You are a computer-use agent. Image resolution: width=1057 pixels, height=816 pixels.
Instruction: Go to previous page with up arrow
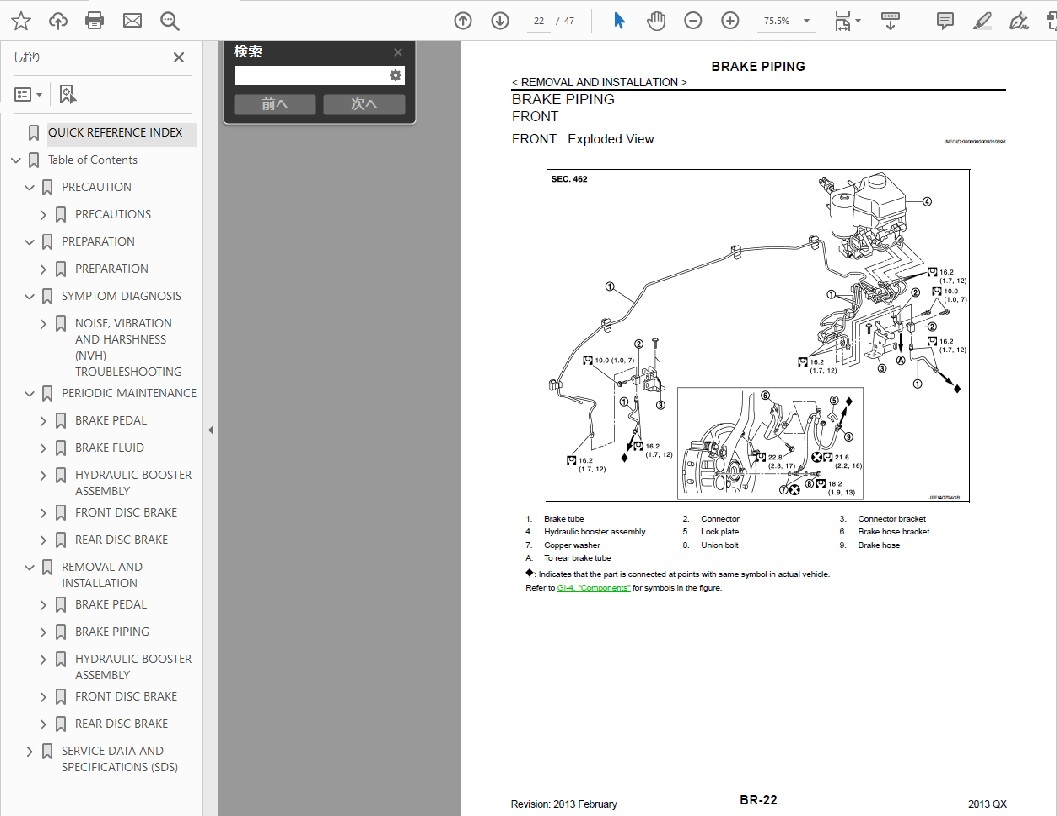(x=463, y=21)
